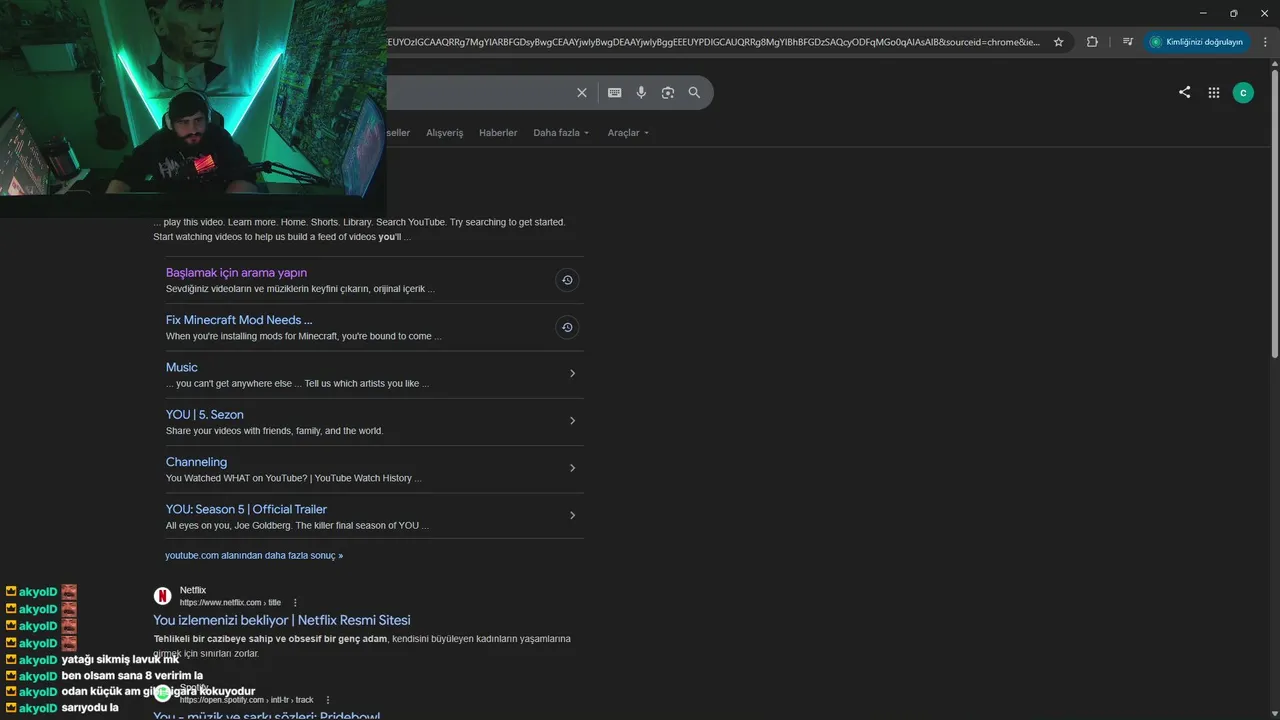1280x720 pixels.
Task: Open the Chrome three-dot menu
Action: pyautogui.click(x=1264, y=42)
